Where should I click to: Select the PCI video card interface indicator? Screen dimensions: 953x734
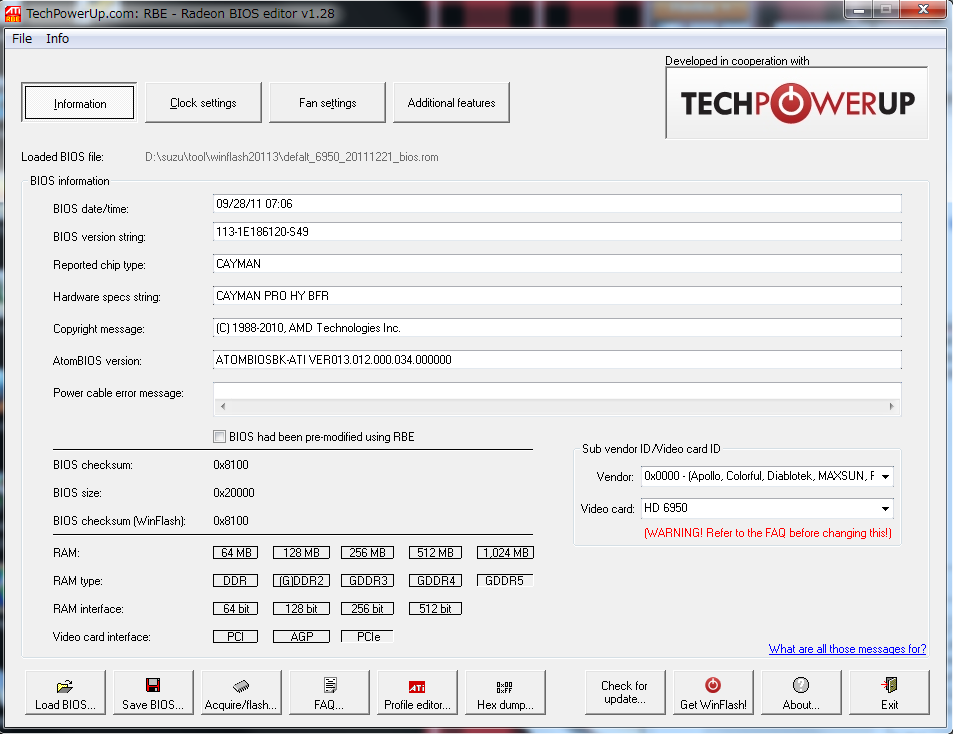pos(236,636)
